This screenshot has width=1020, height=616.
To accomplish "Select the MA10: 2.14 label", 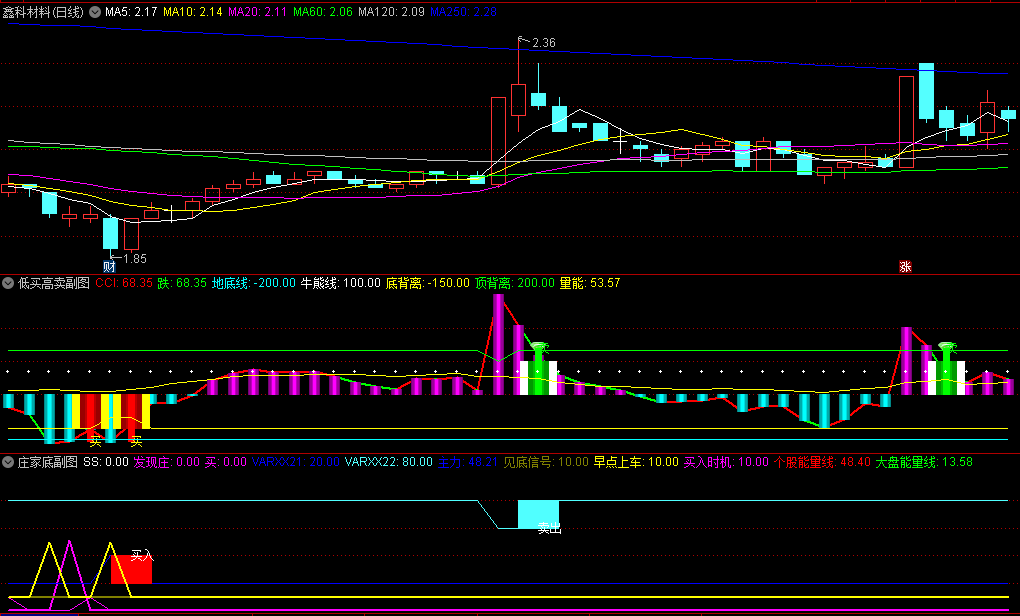I will [x=193, y=12].
